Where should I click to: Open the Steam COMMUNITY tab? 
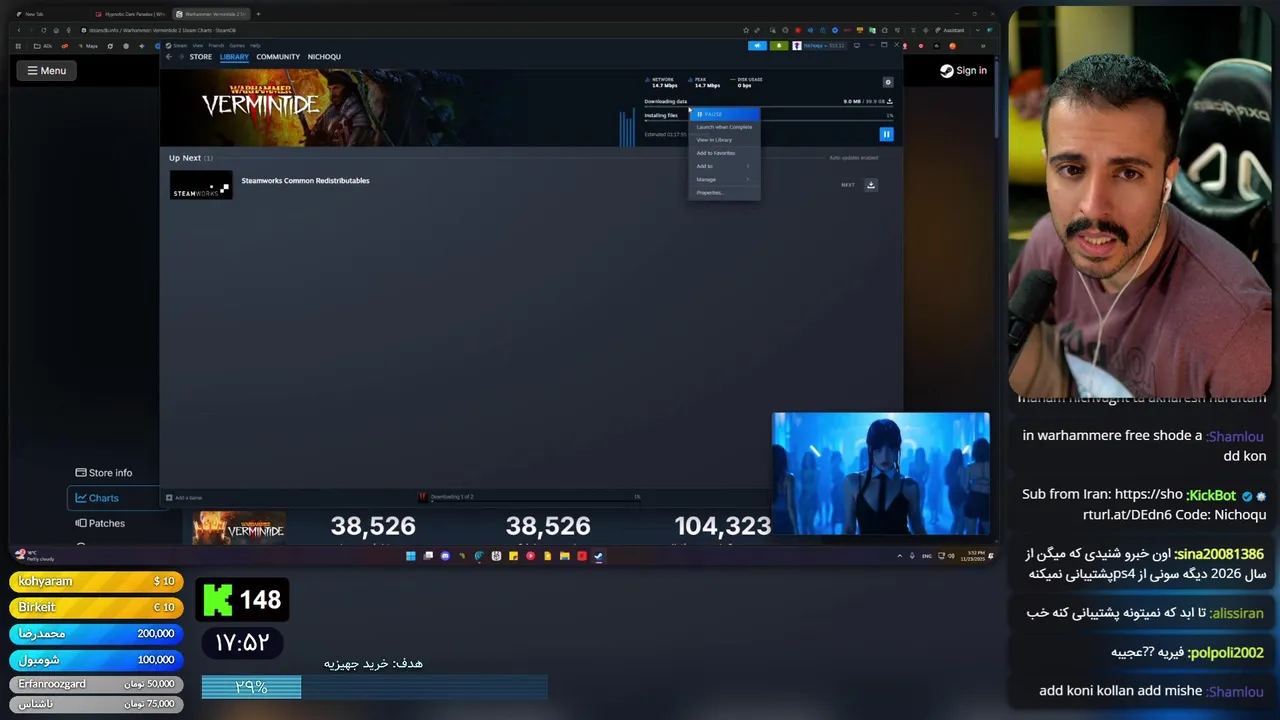(x=278, y=57)
